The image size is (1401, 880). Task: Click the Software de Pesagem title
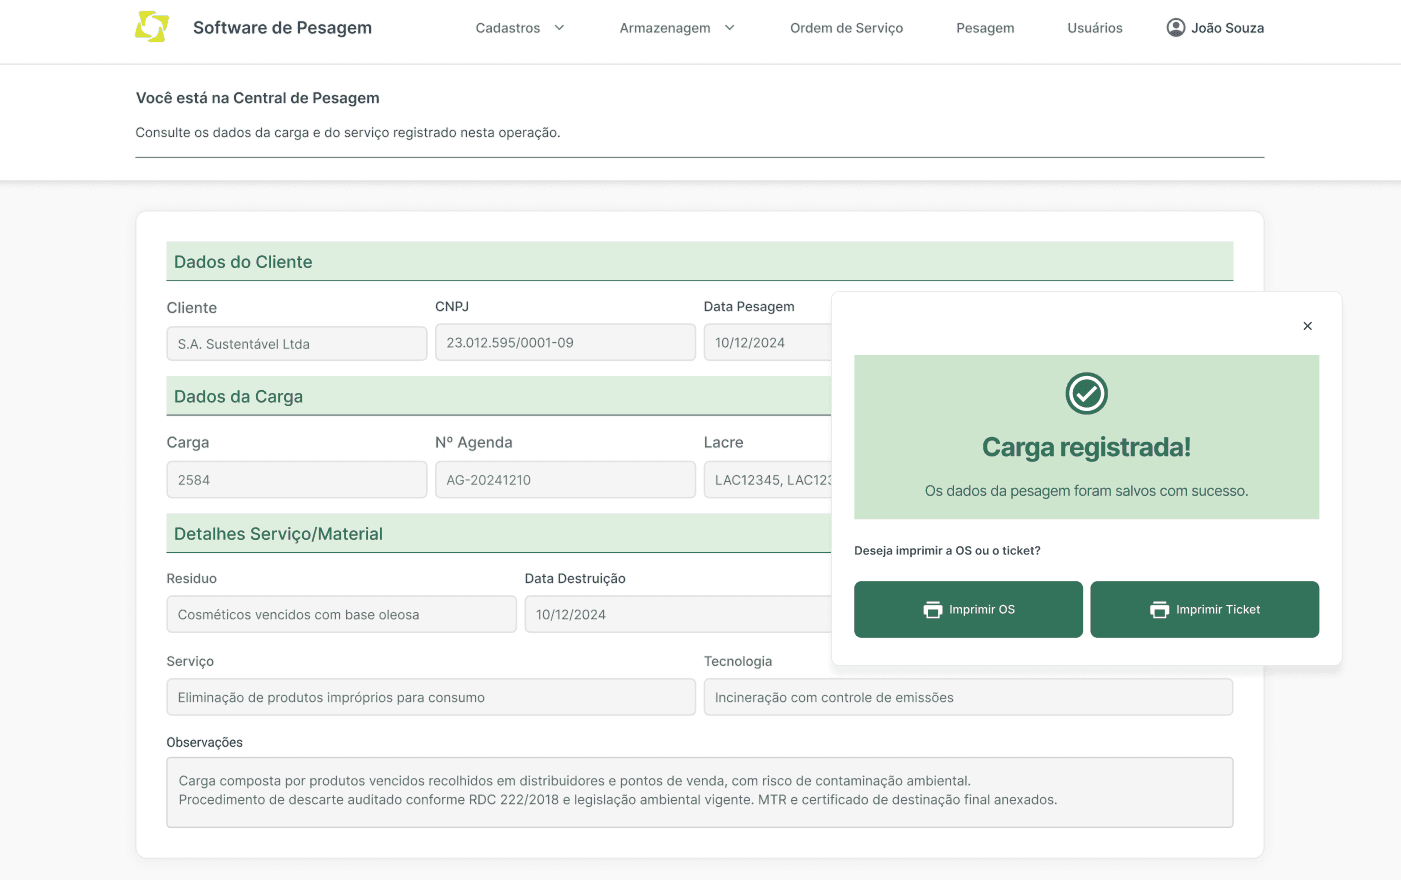coord(282,28)
